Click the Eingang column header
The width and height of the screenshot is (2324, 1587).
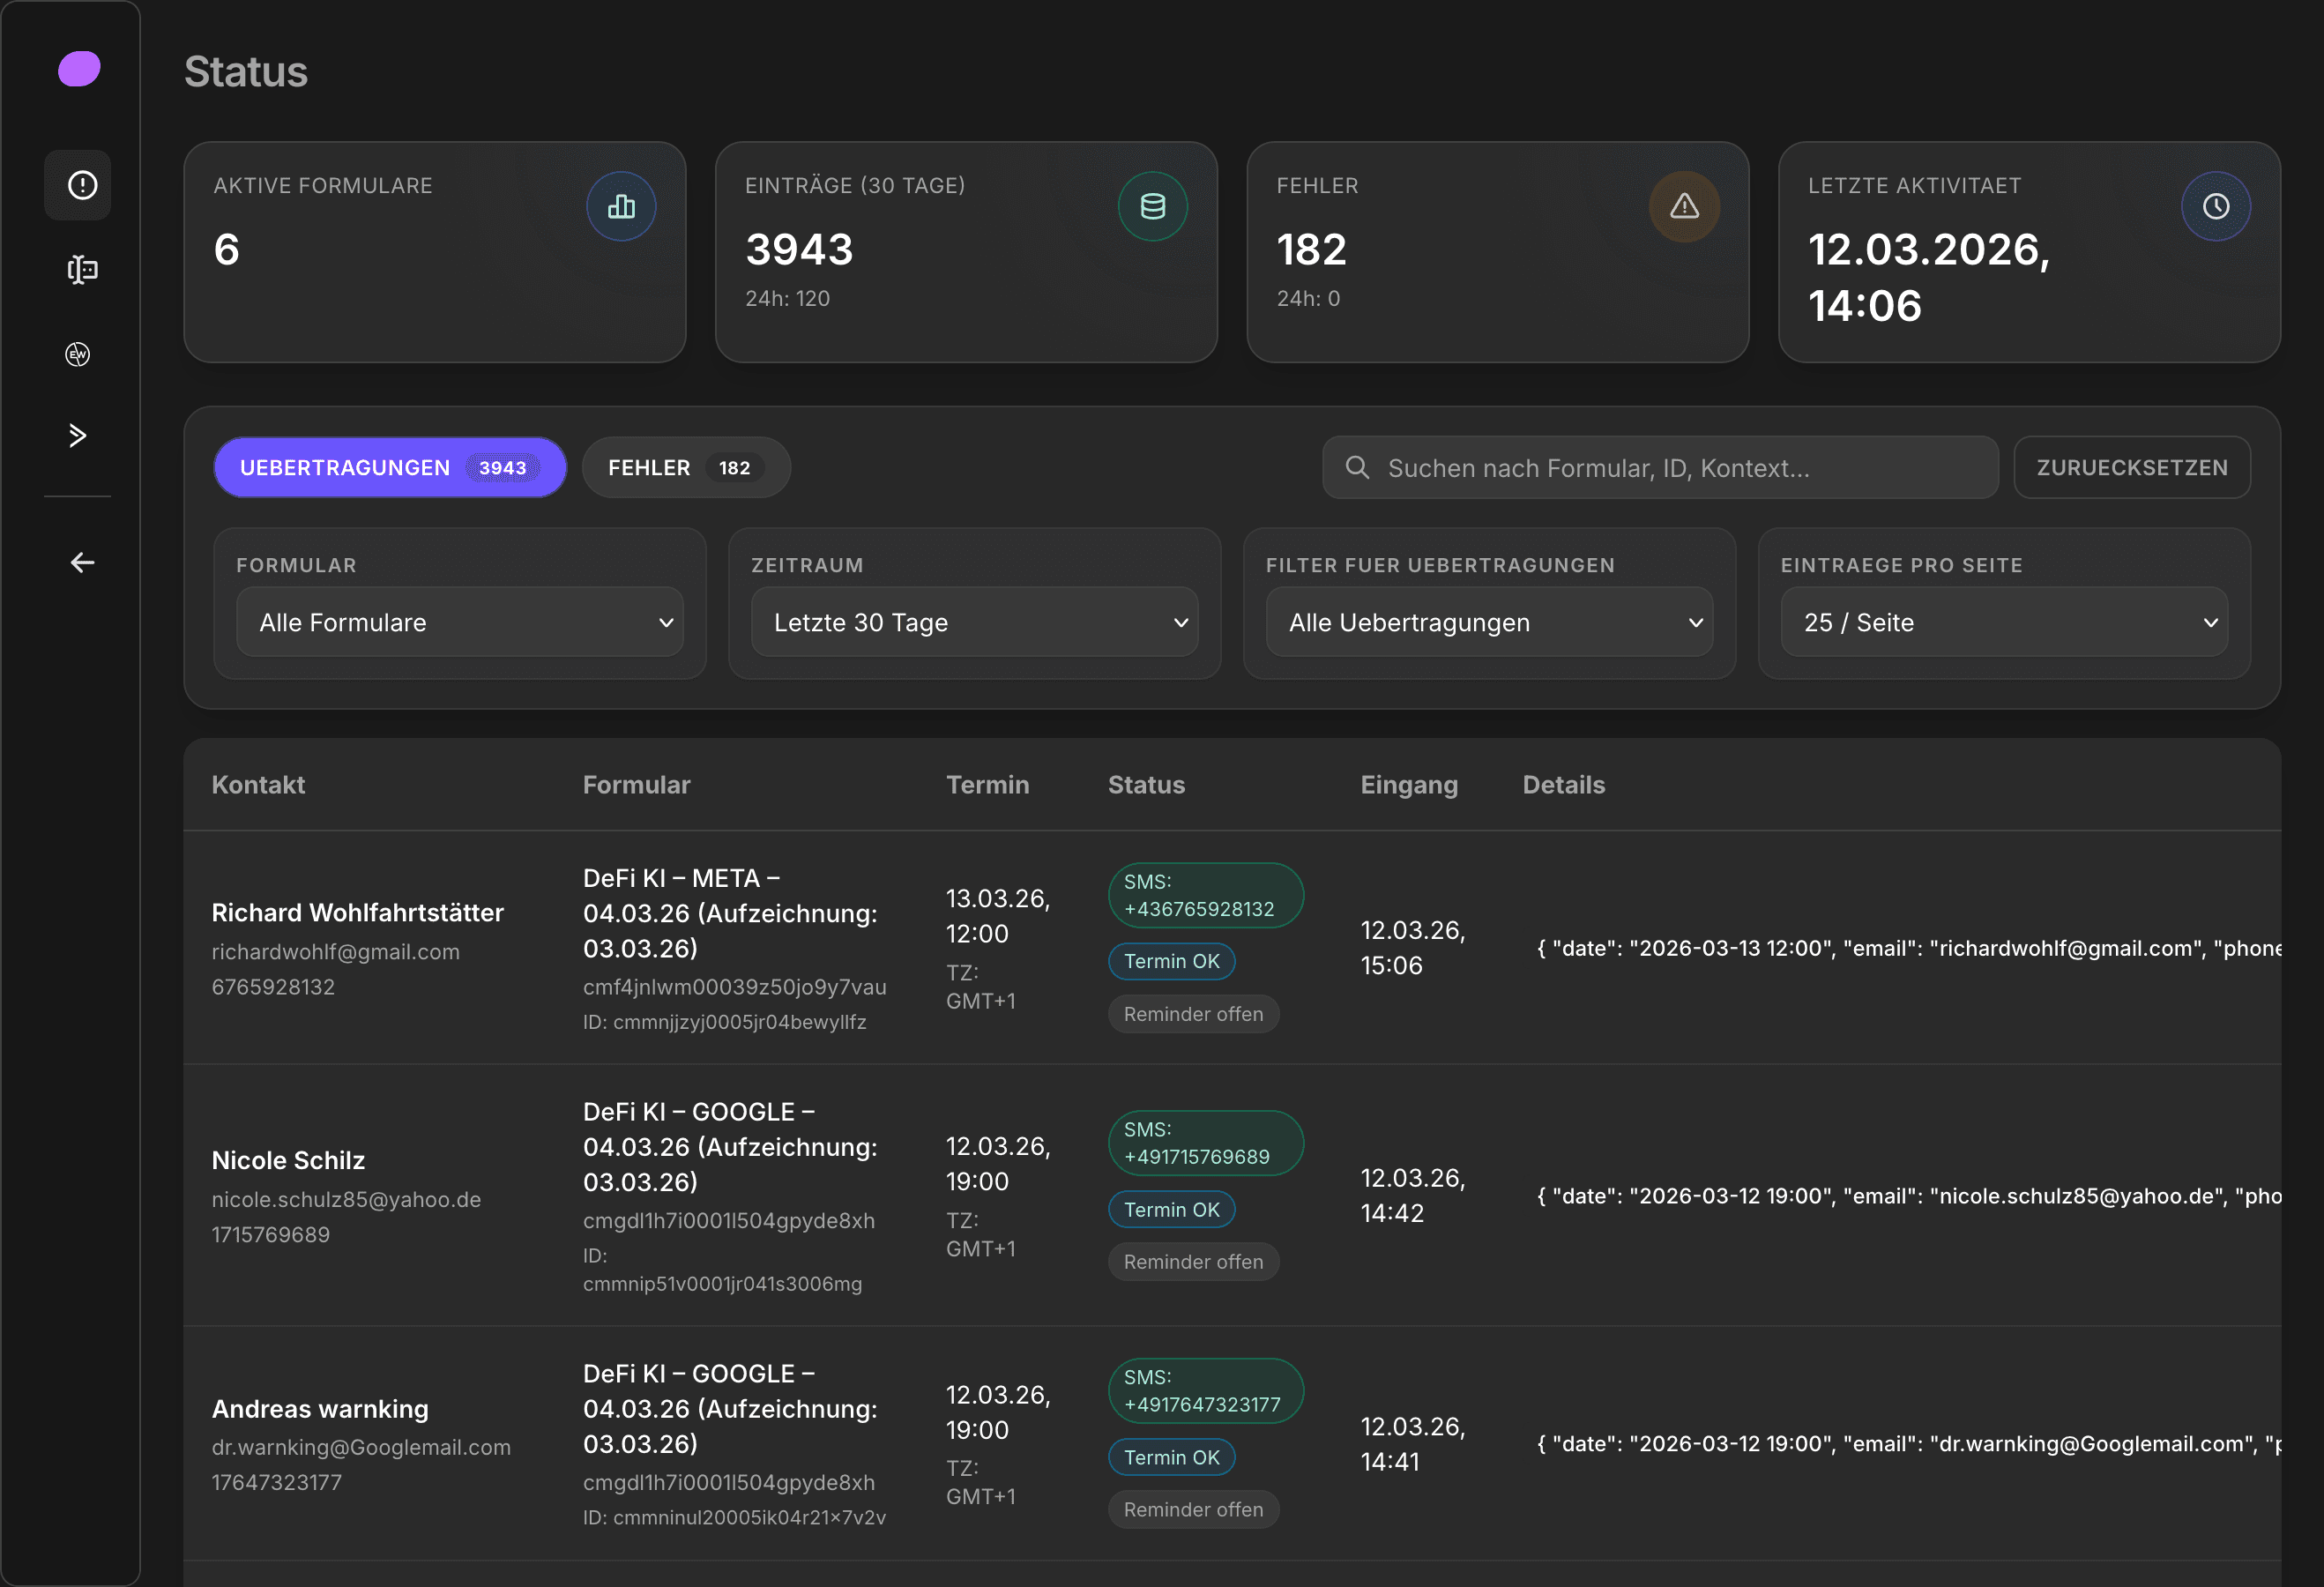tap(1409, 785)
